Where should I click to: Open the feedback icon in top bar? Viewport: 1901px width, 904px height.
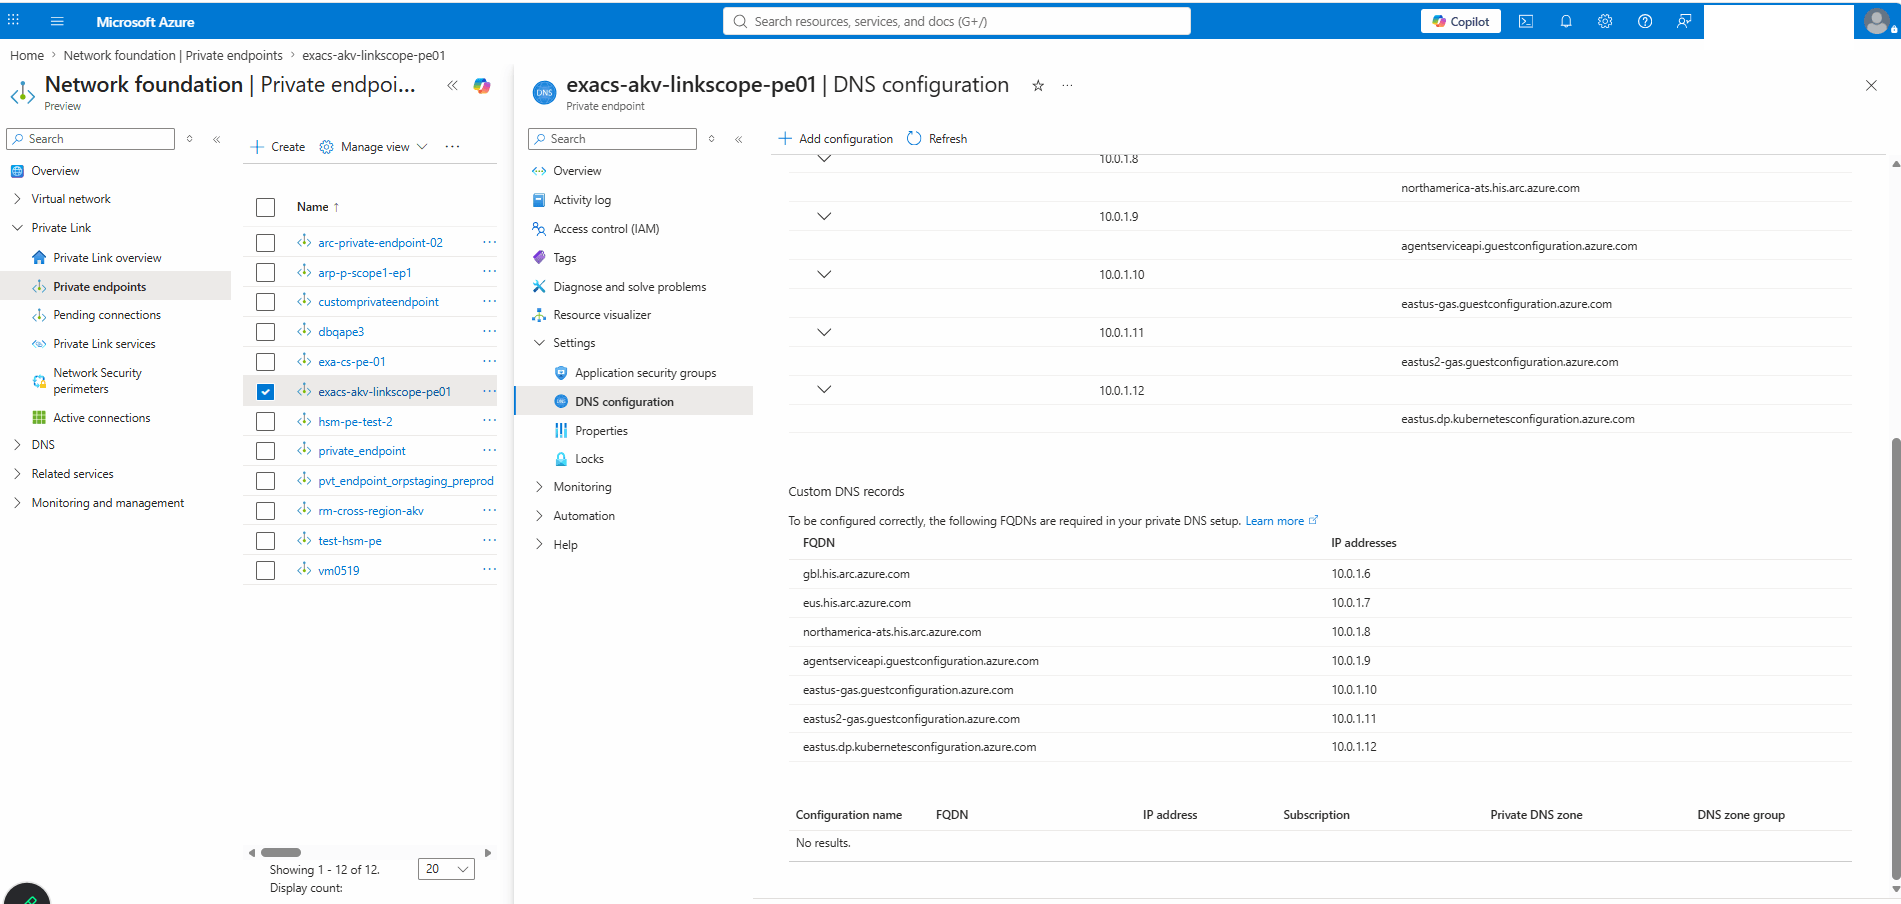pyautogui.click(x=1684, y=21)
